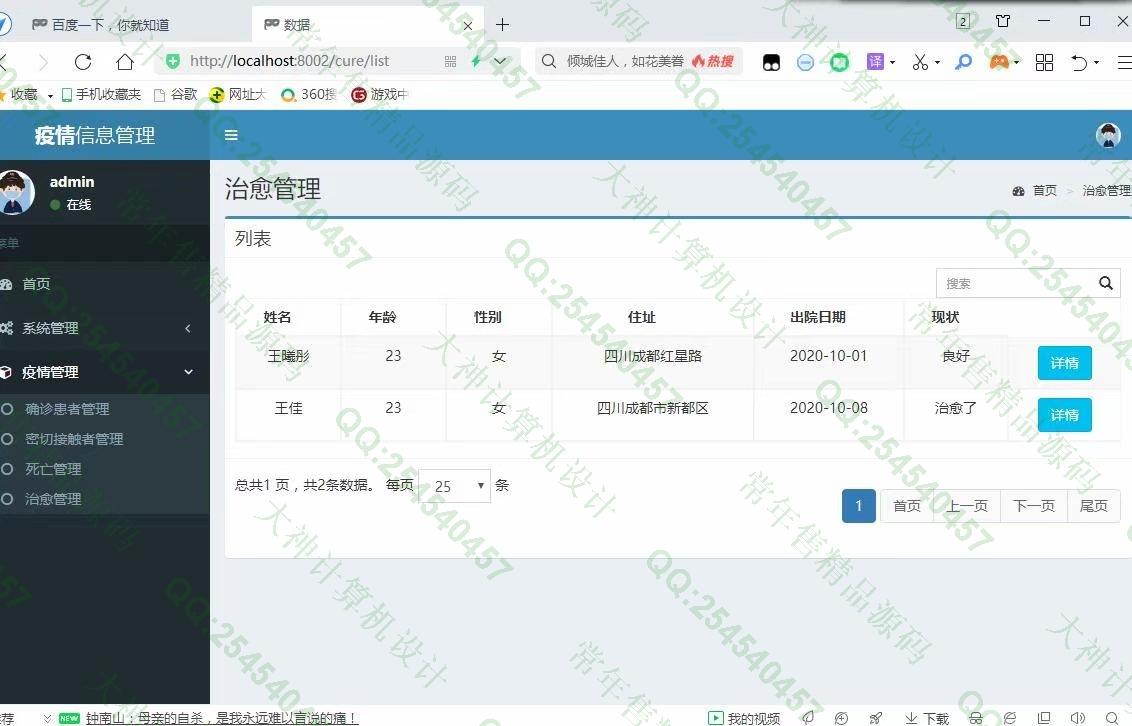Click the 首页 dashboard icon in sidebar
The width and height of the screenshot is (1132, 726).
pyautogui.click(x=6, y=284)
